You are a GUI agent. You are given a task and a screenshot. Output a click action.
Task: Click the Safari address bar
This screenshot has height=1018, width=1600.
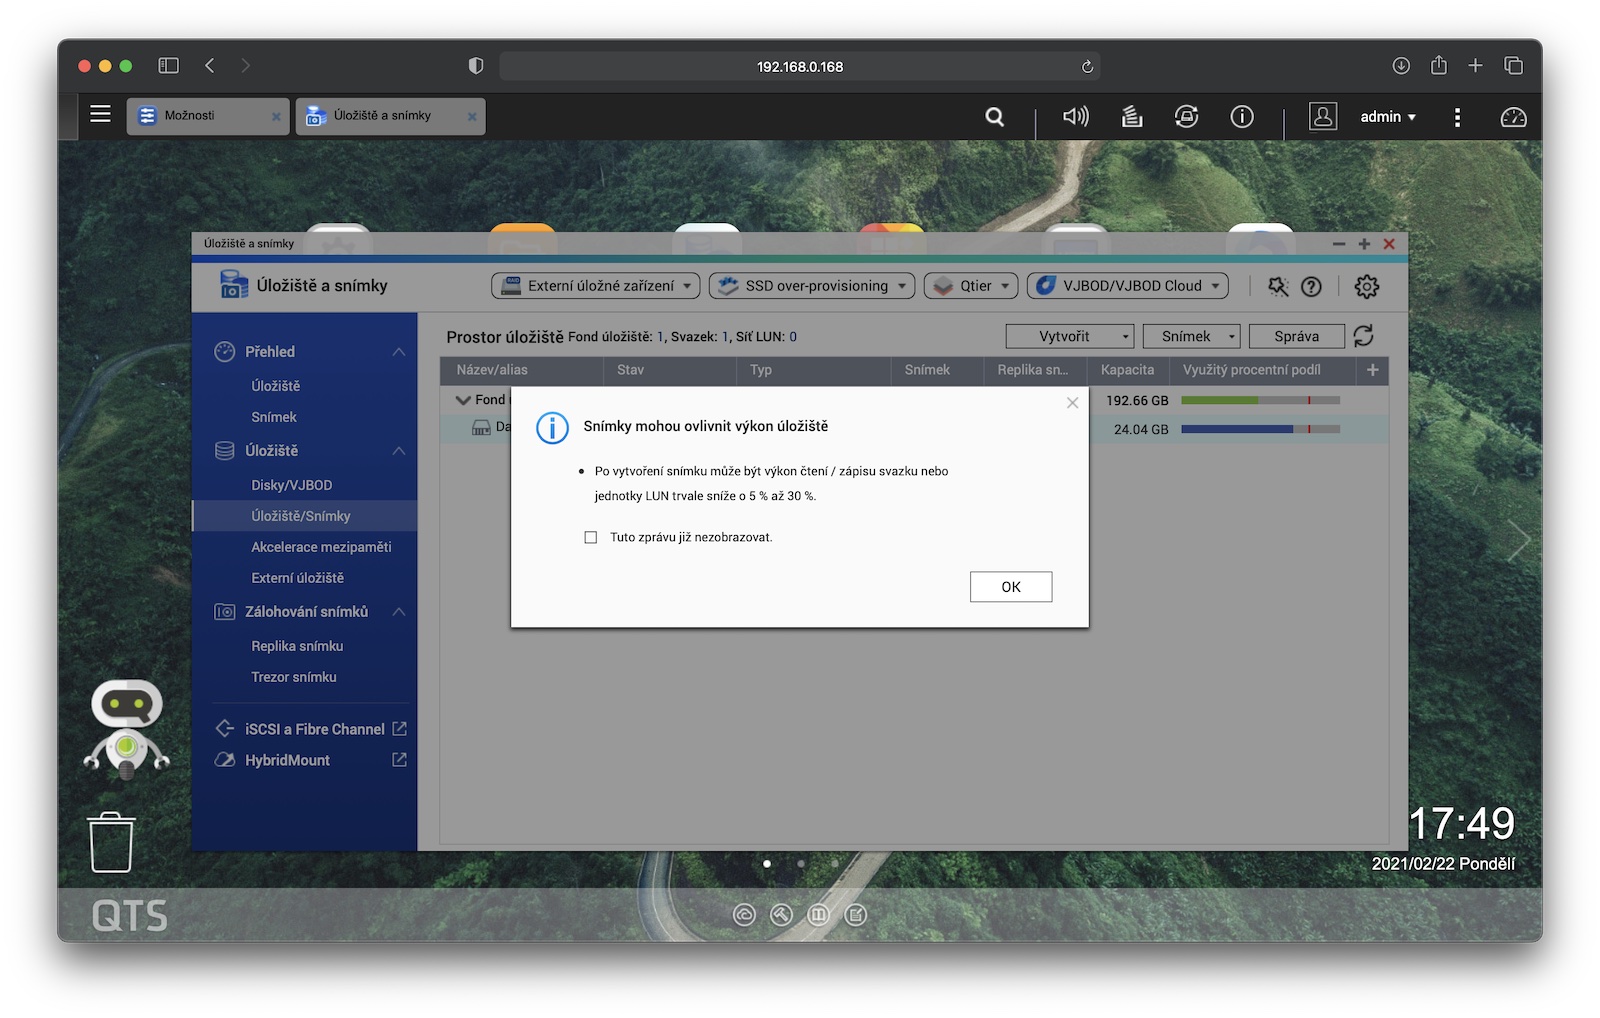pos(800,67)
